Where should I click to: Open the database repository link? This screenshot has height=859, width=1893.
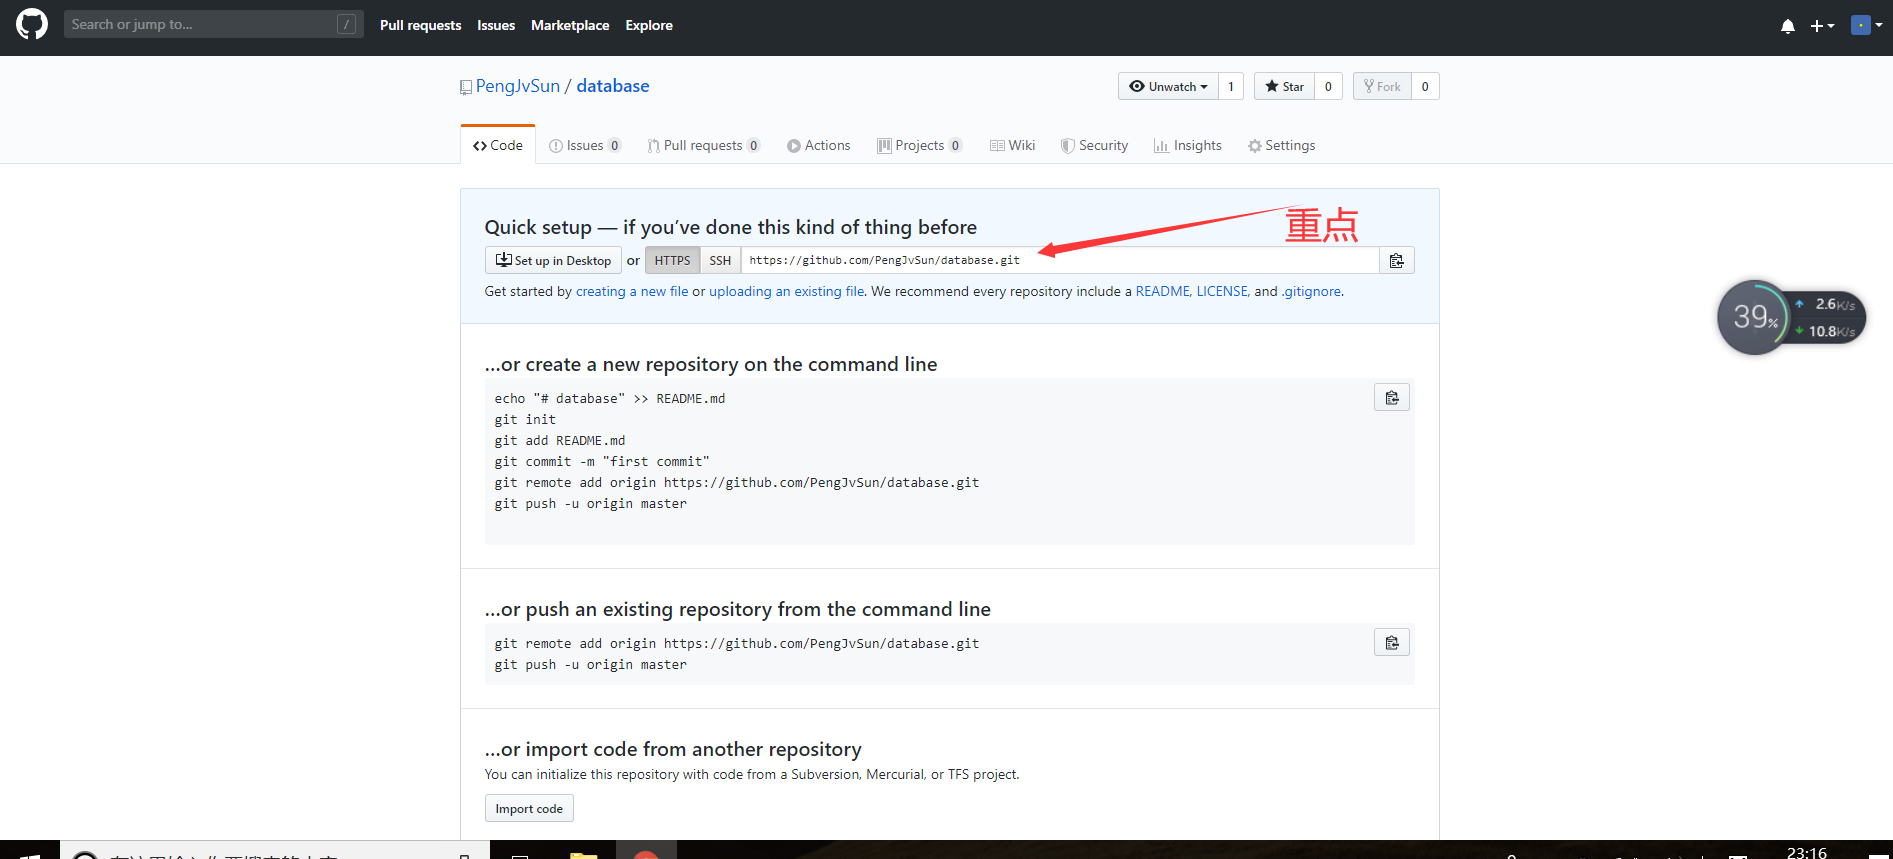[x=613, y=86]
